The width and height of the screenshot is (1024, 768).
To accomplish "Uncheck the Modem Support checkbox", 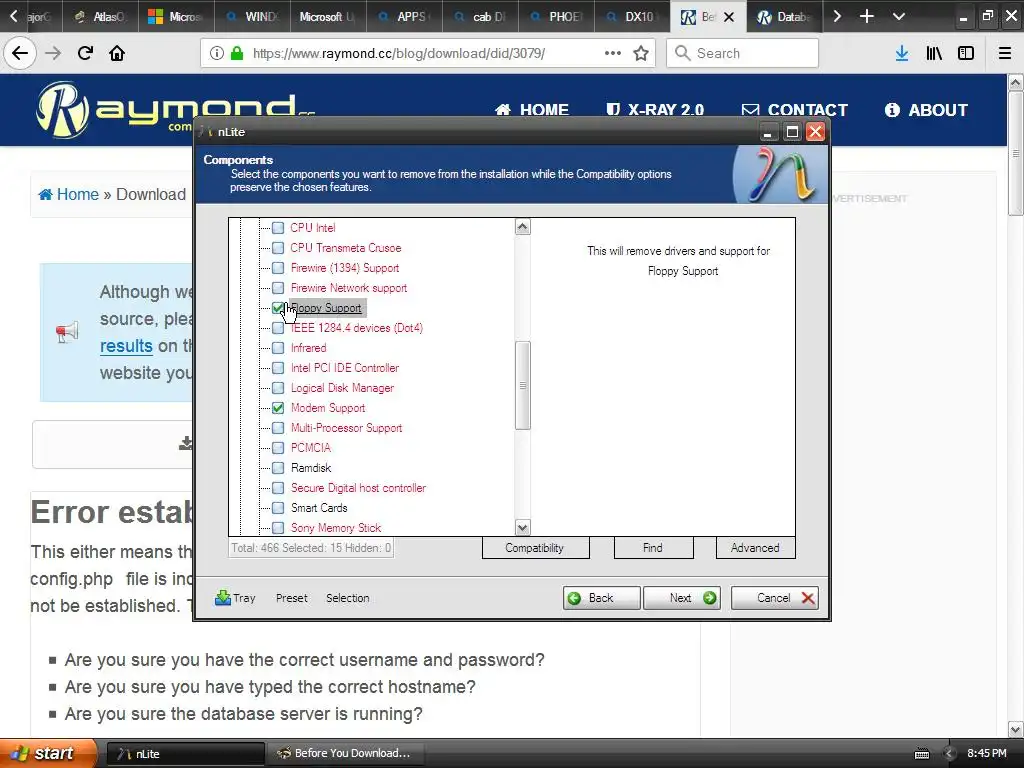I will coord(278,408).
